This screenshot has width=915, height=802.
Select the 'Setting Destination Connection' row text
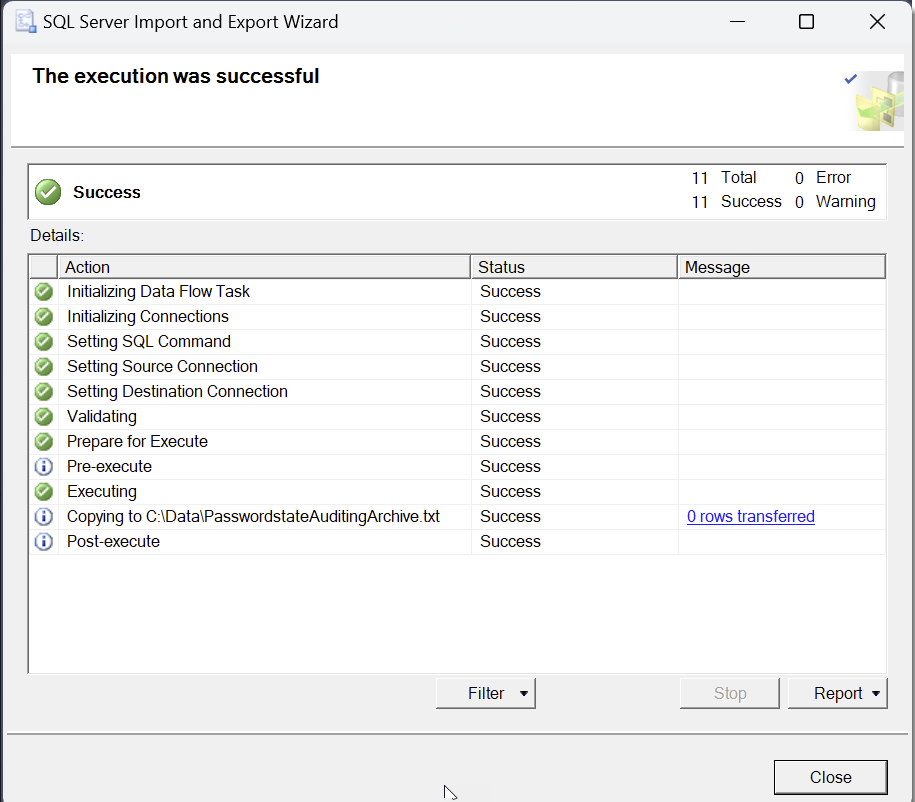coord(177,392)
